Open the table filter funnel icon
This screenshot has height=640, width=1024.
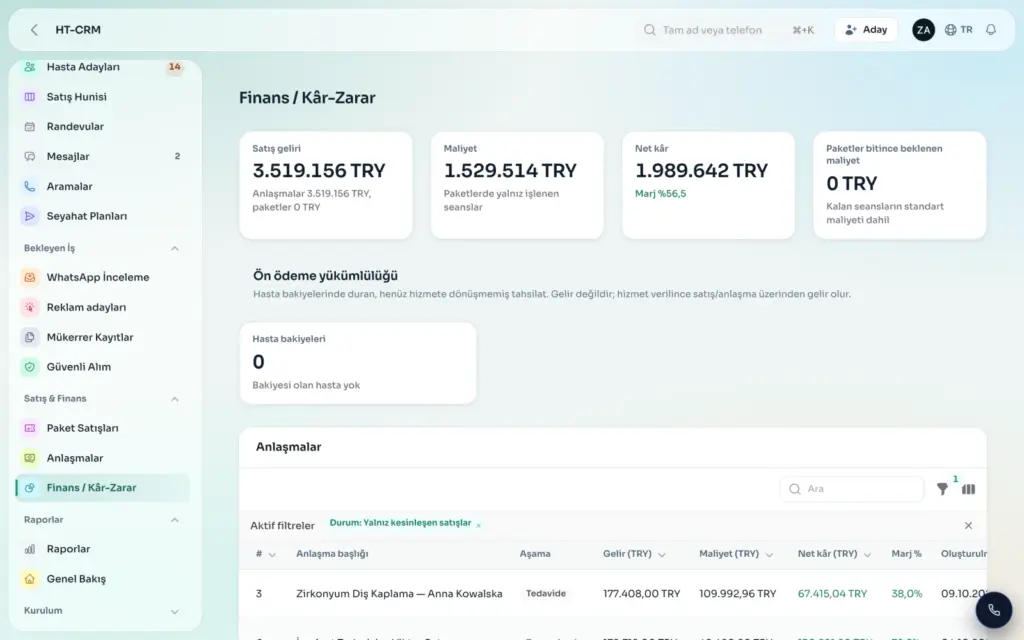(942, 488)
